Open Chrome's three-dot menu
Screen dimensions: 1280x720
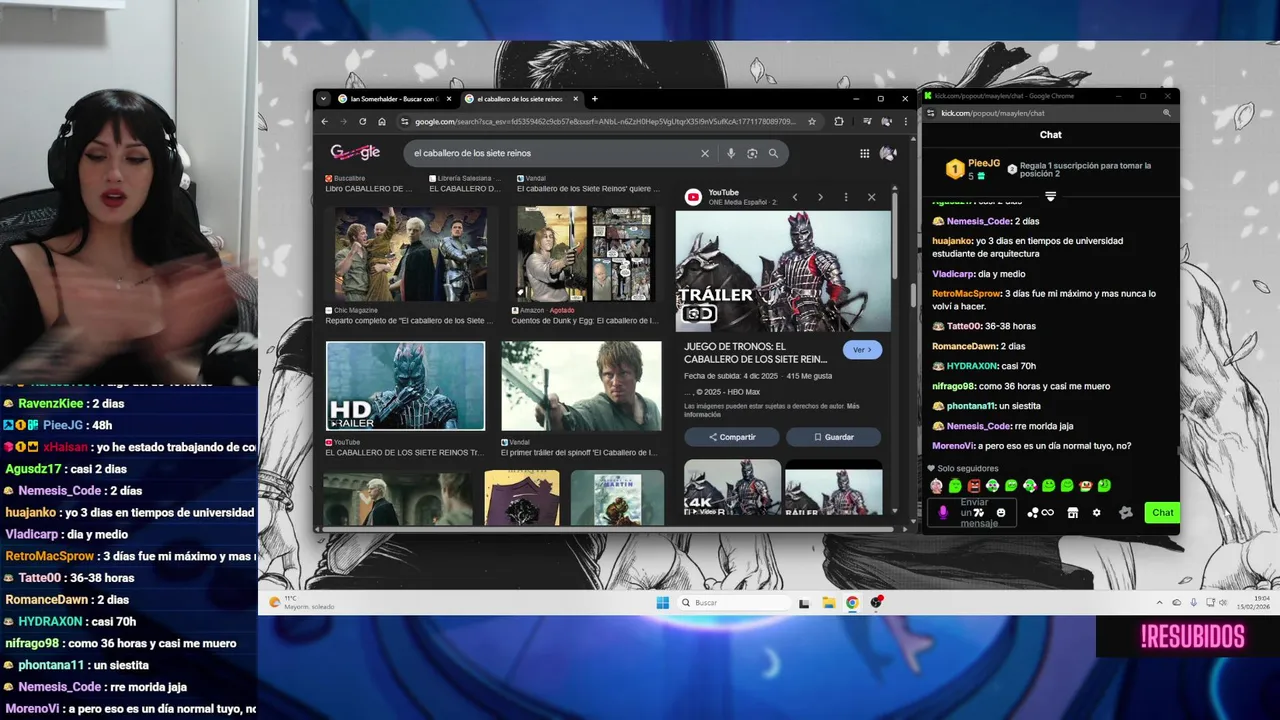click(904, 122)
